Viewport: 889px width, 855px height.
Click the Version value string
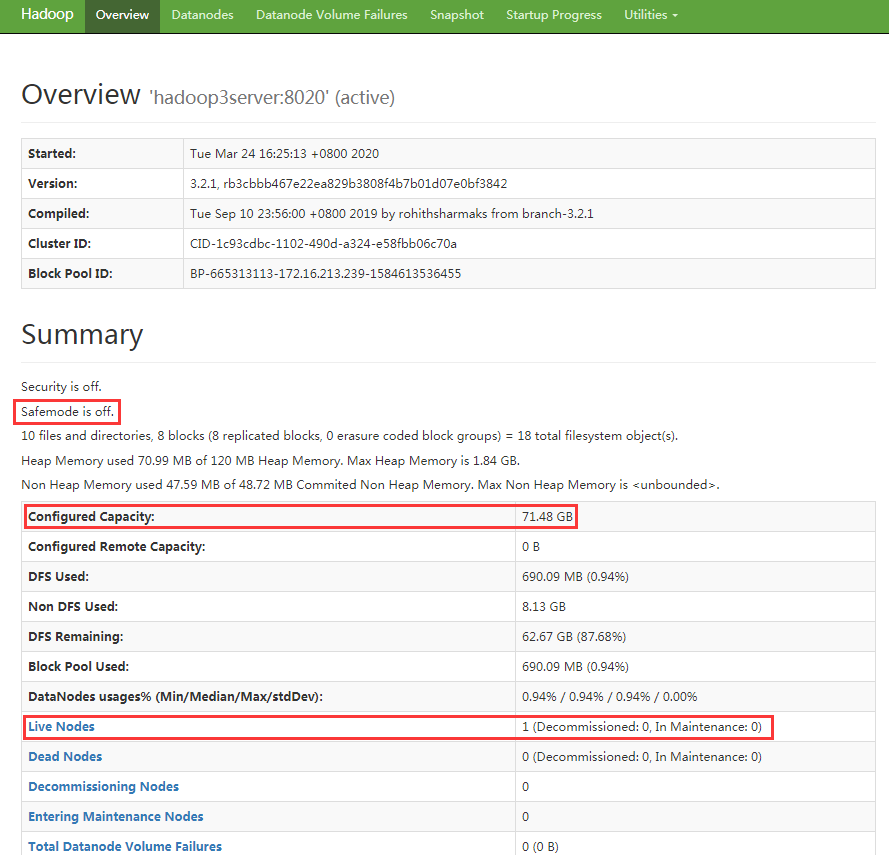(x=348, y=184)
